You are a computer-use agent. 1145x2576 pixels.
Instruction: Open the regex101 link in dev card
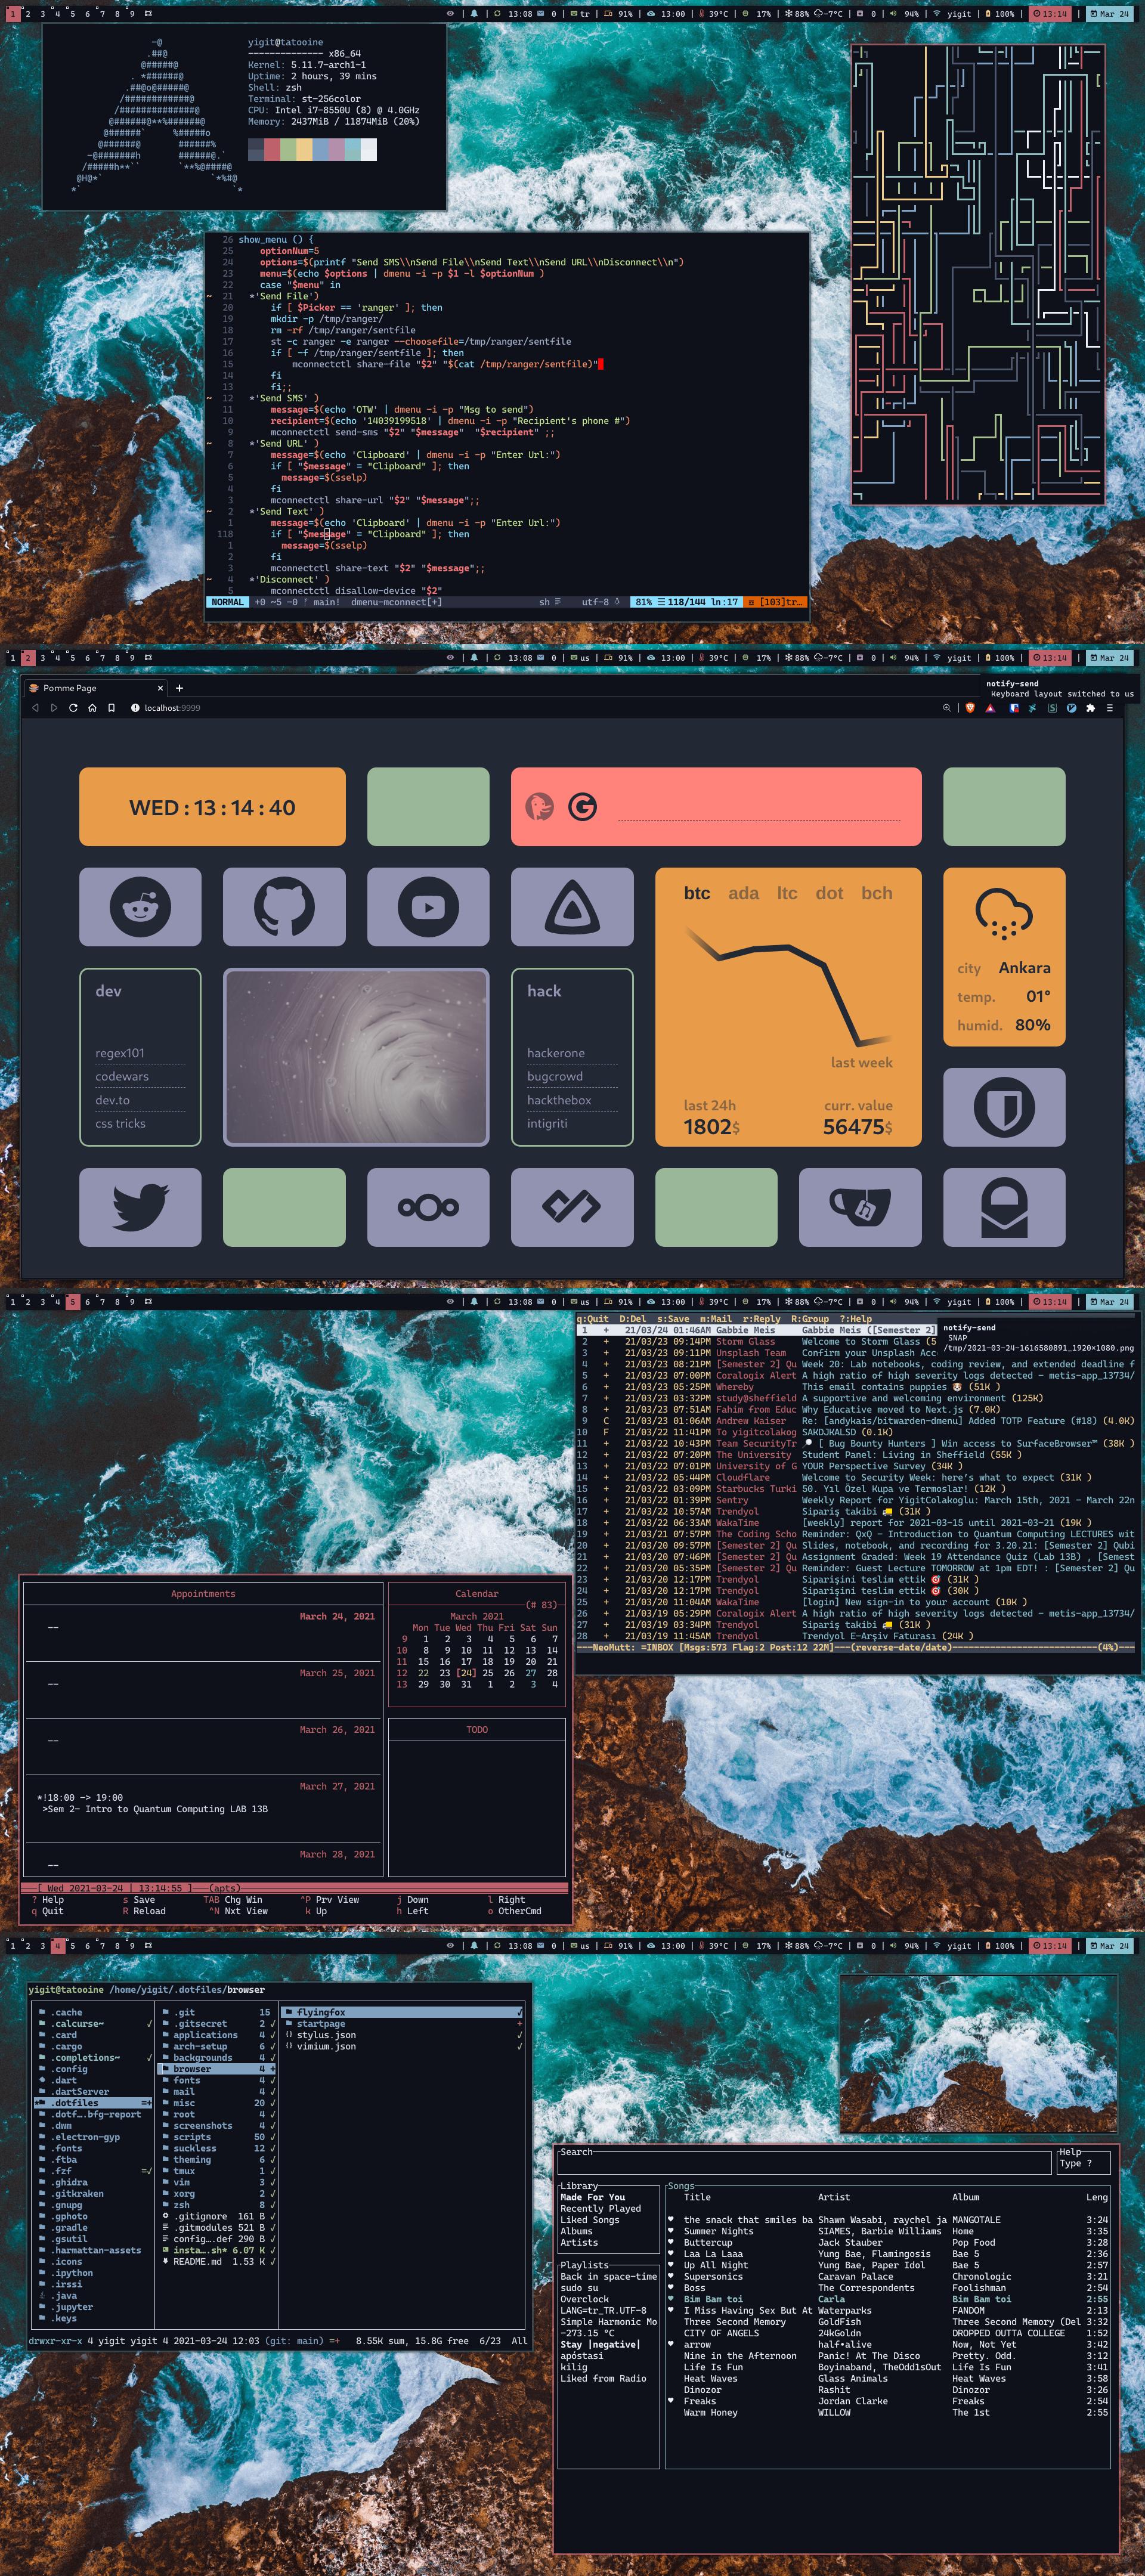120,1053
